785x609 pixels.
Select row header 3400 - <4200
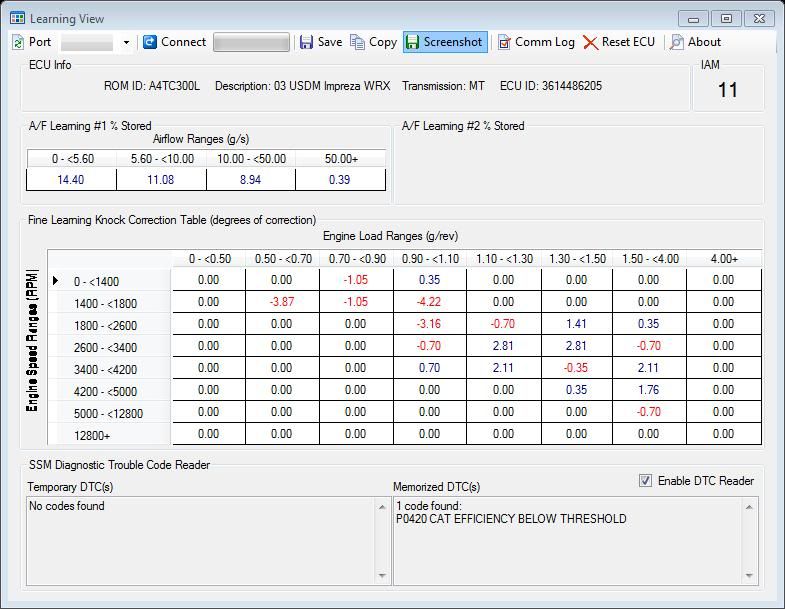coord(109,370)
